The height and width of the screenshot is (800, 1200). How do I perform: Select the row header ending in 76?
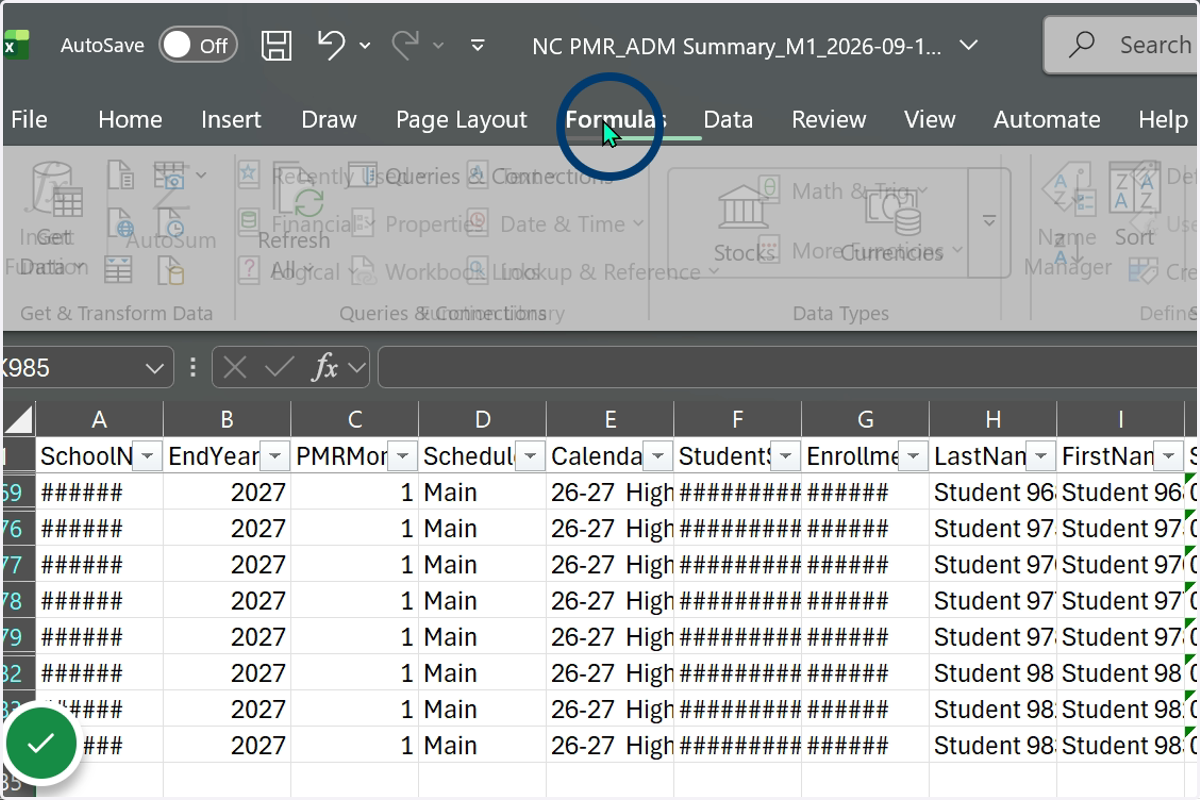[18, 528]
